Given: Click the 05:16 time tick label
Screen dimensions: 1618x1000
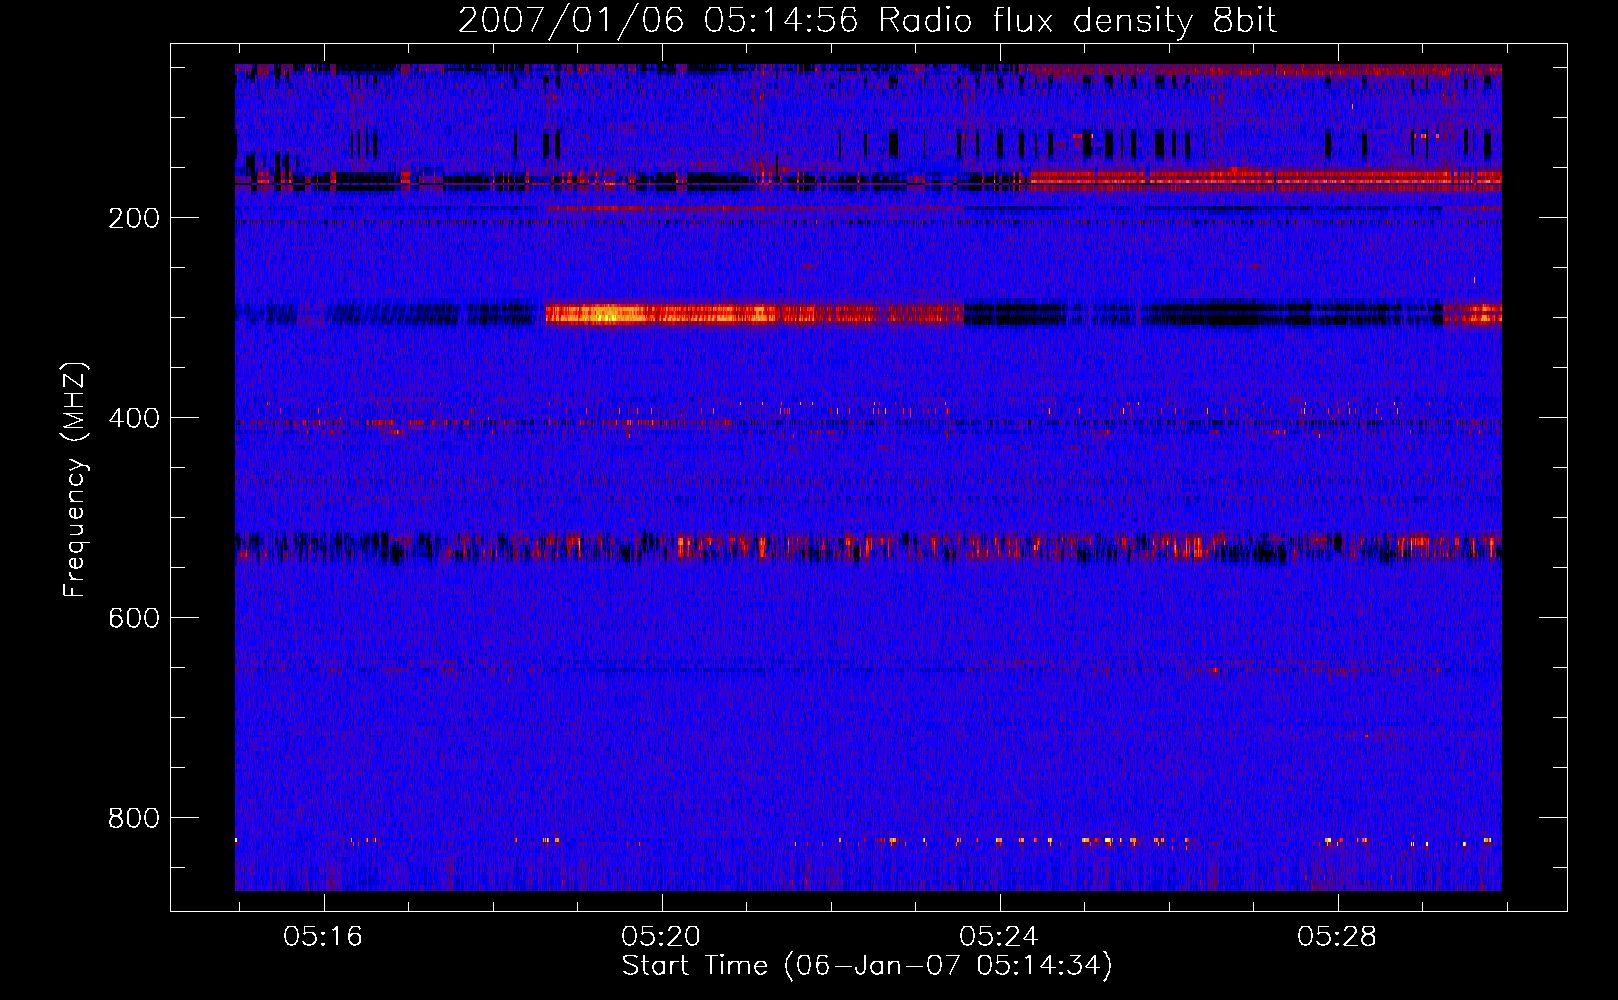Looking at the screenshot, I should point(323,937).
